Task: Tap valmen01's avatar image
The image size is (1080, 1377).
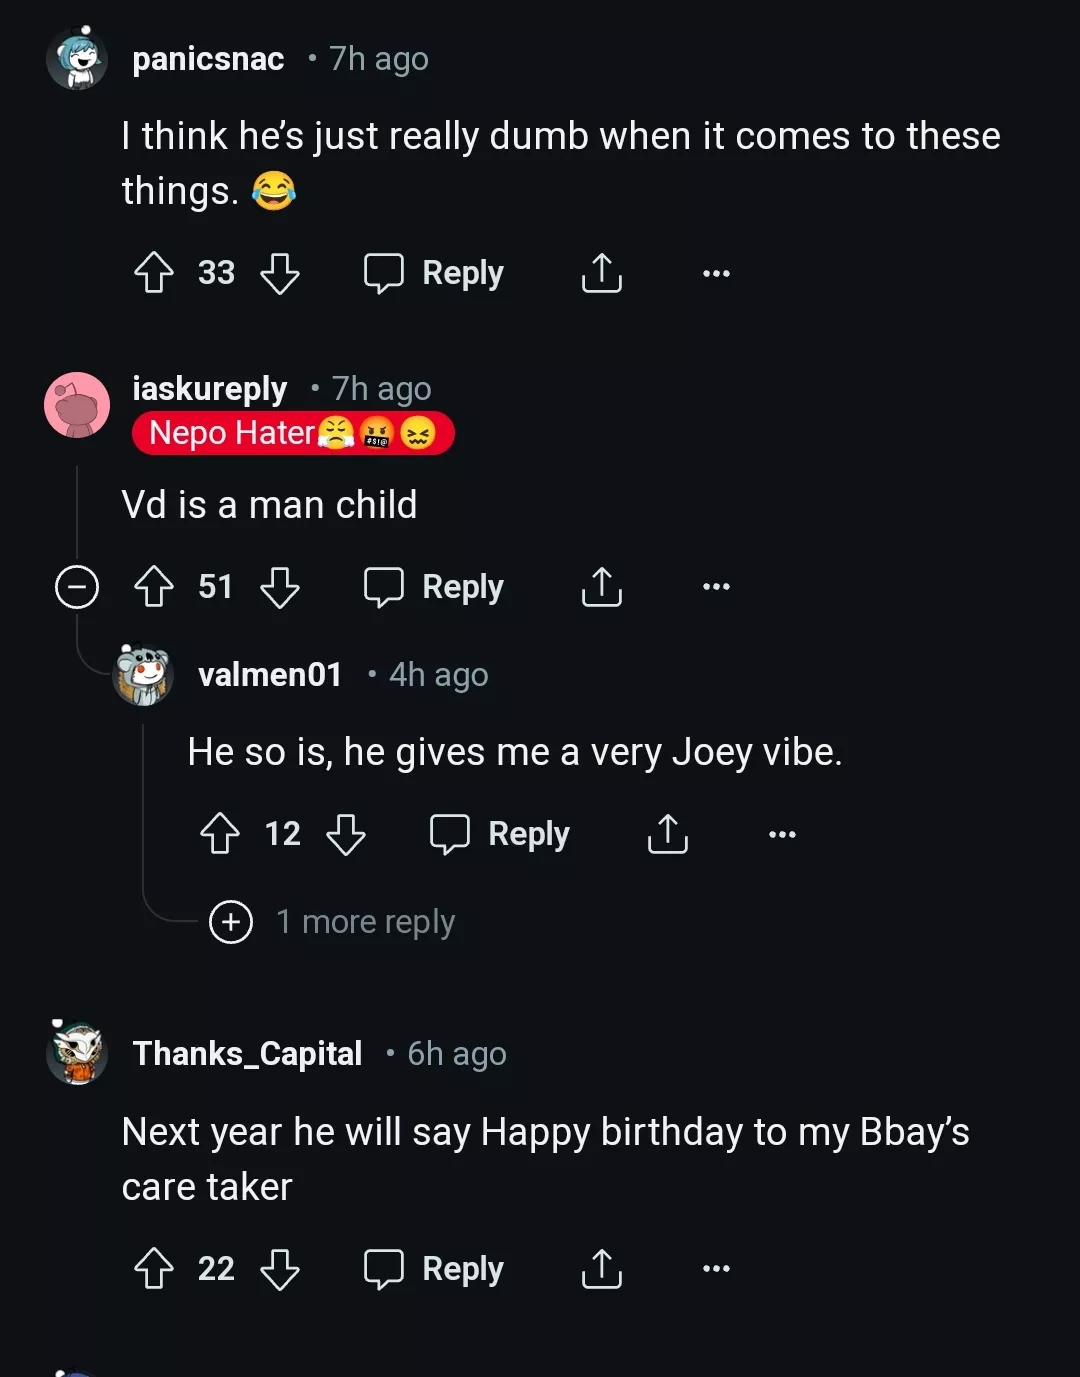Action: click(x=144, y=675)
